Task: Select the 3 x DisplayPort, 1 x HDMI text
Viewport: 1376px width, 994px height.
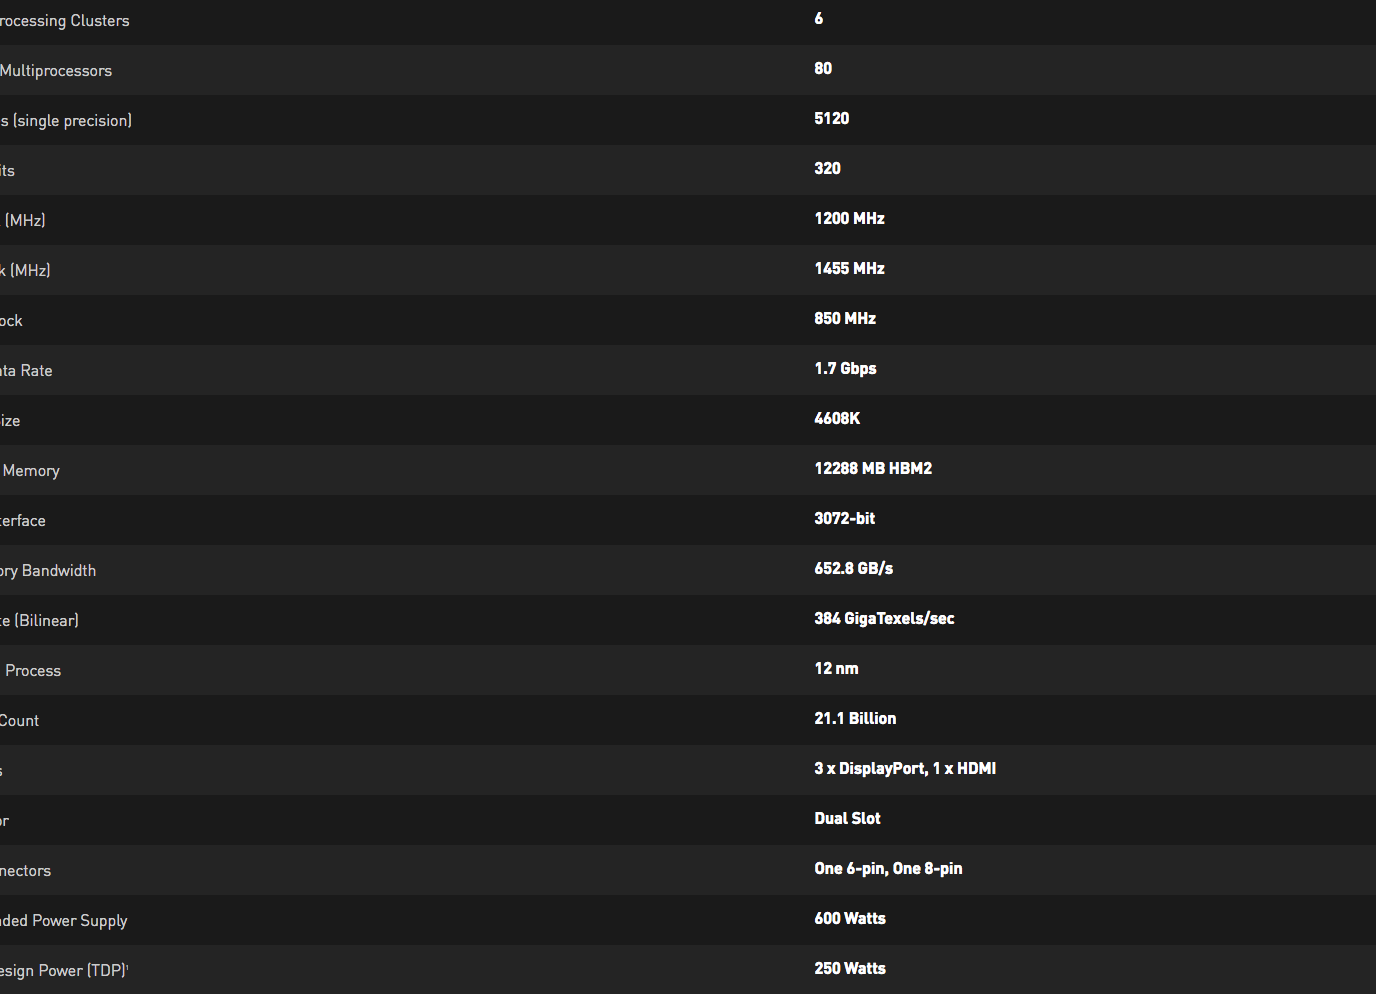Action: [x=905, y=768]
